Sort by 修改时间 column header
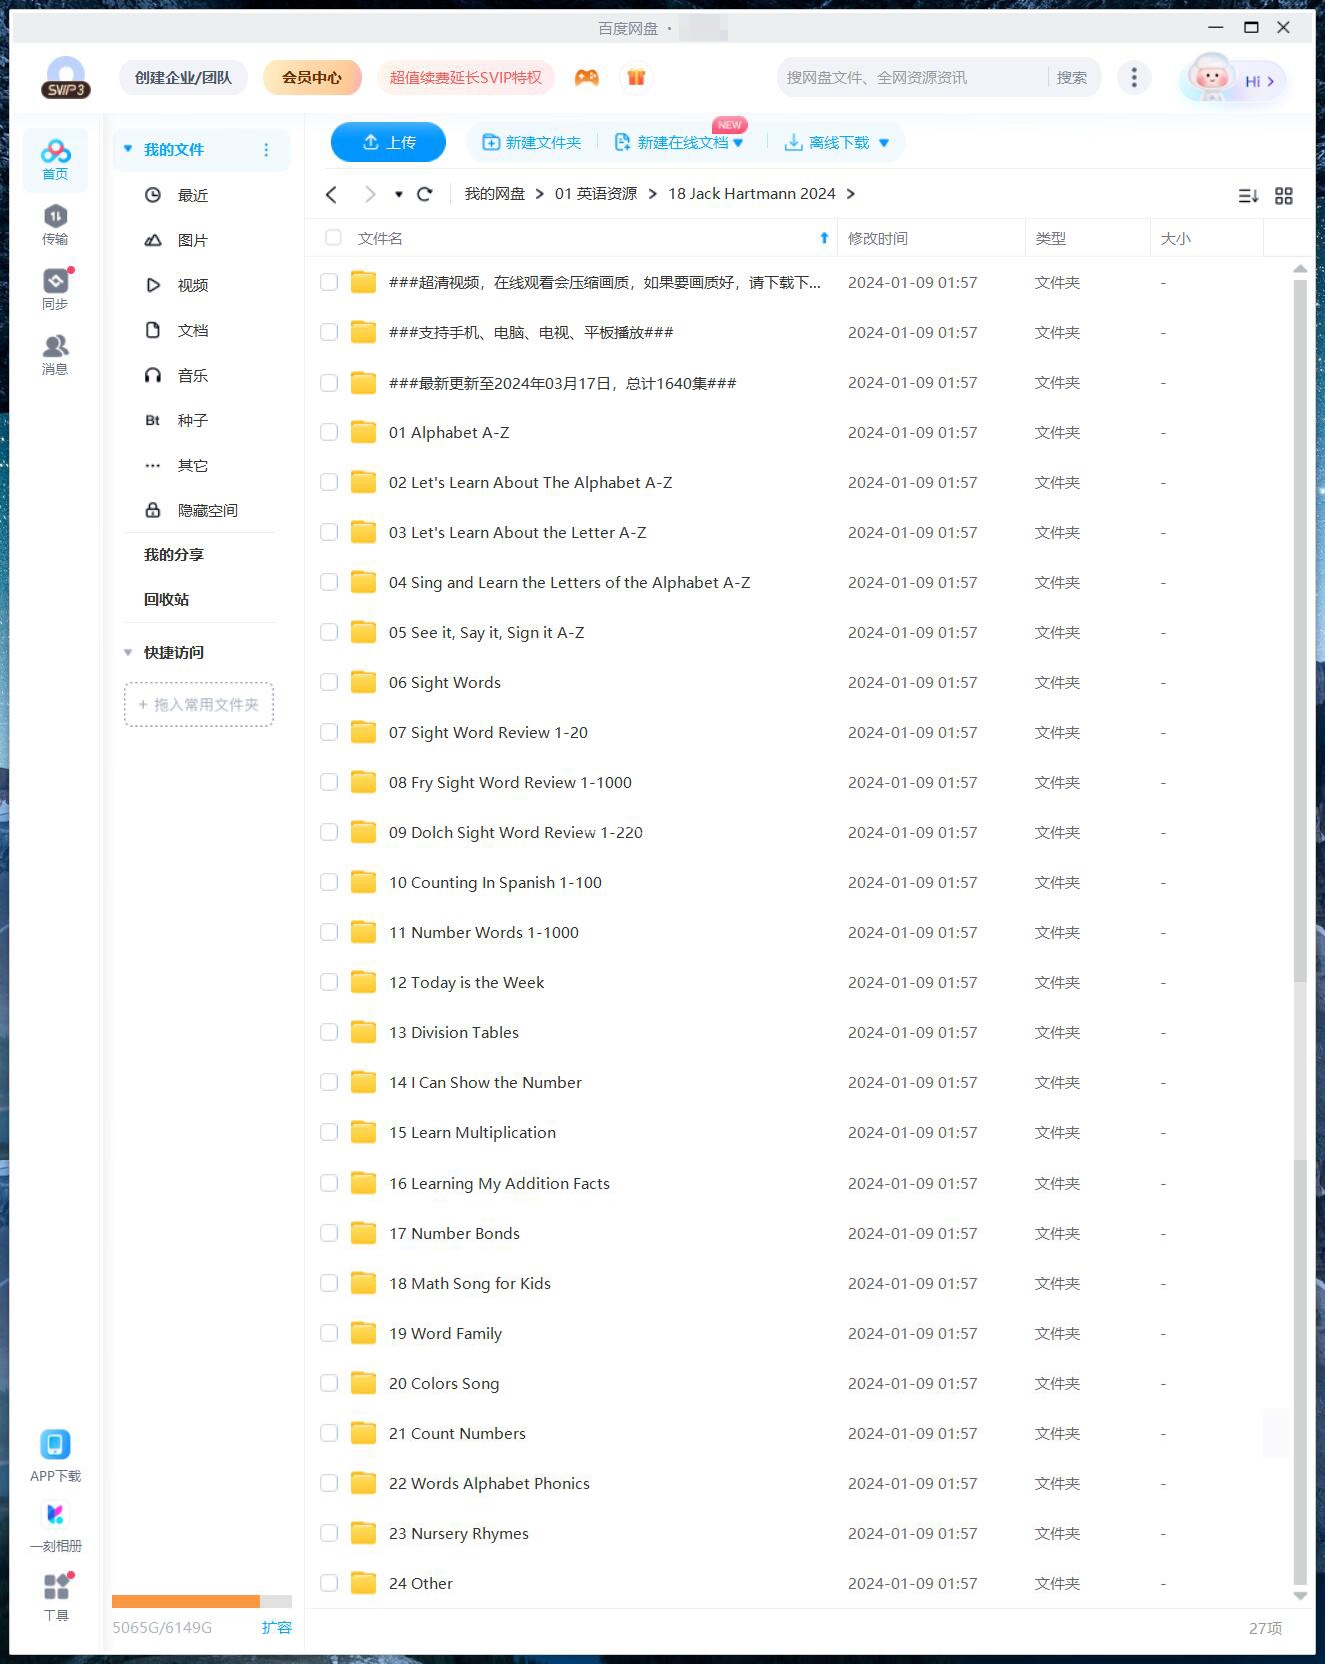 878,238
